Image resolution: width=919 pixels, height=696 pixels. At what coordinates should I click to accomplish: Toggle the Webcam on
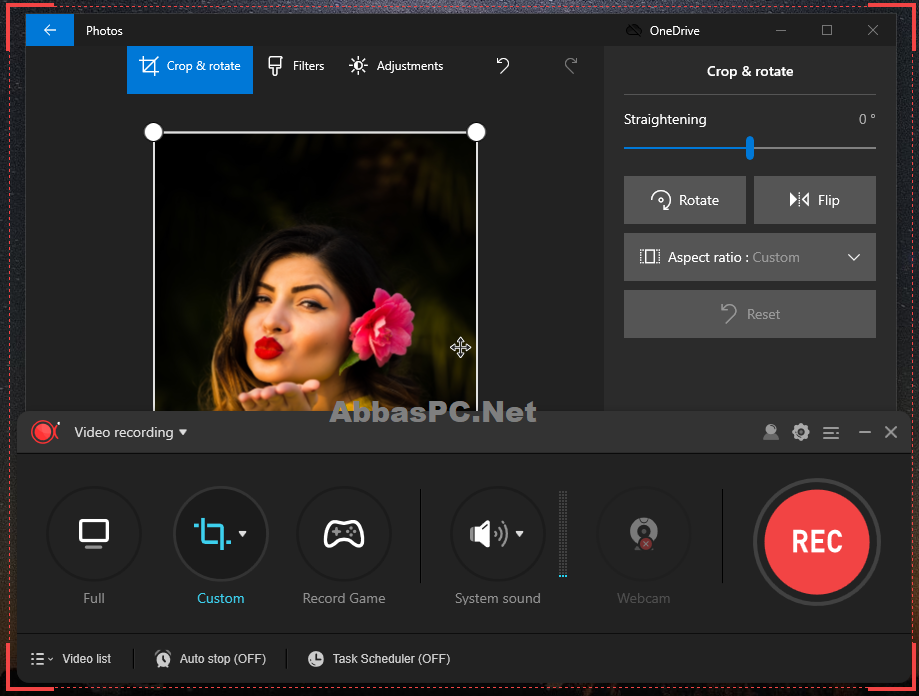(644, 534)
